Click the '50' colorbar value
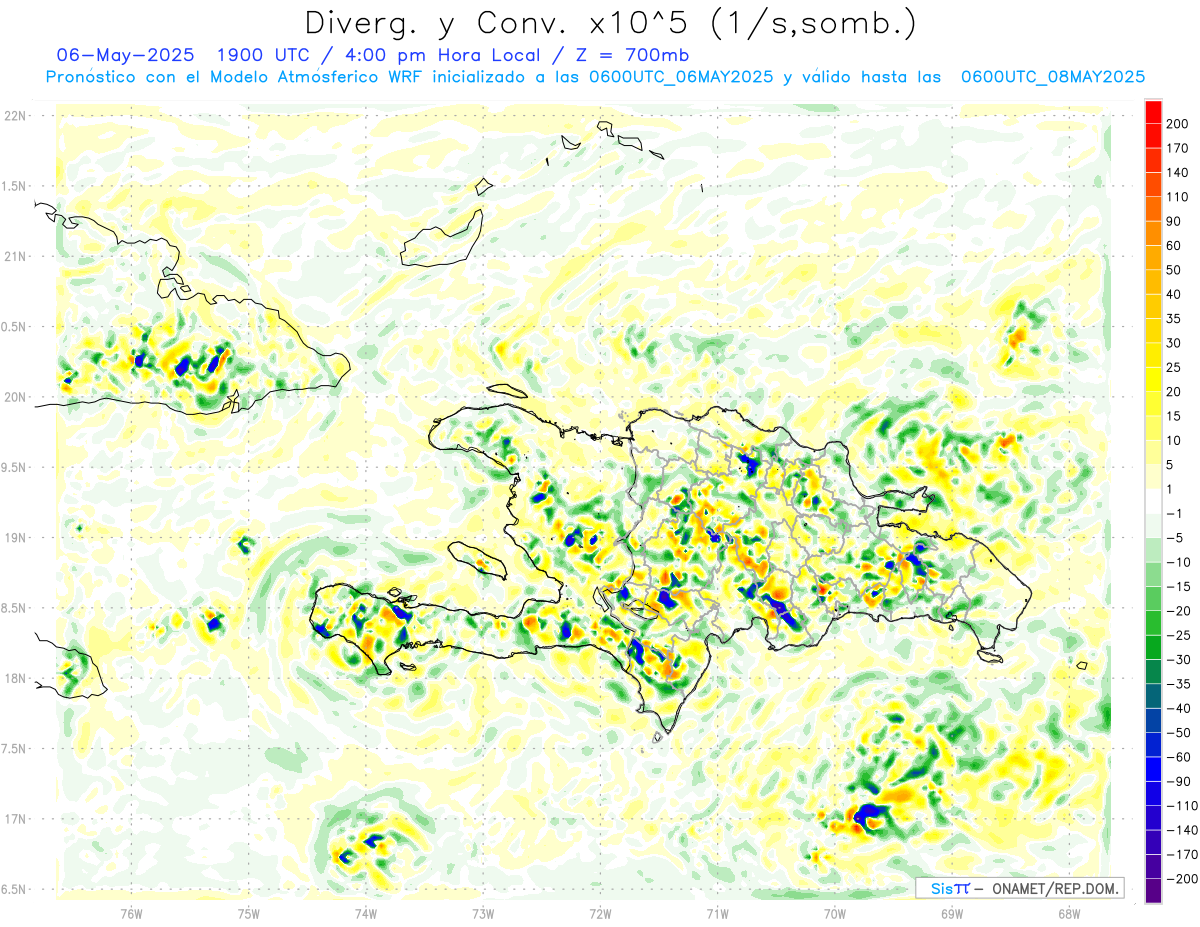 point(1175,270)
